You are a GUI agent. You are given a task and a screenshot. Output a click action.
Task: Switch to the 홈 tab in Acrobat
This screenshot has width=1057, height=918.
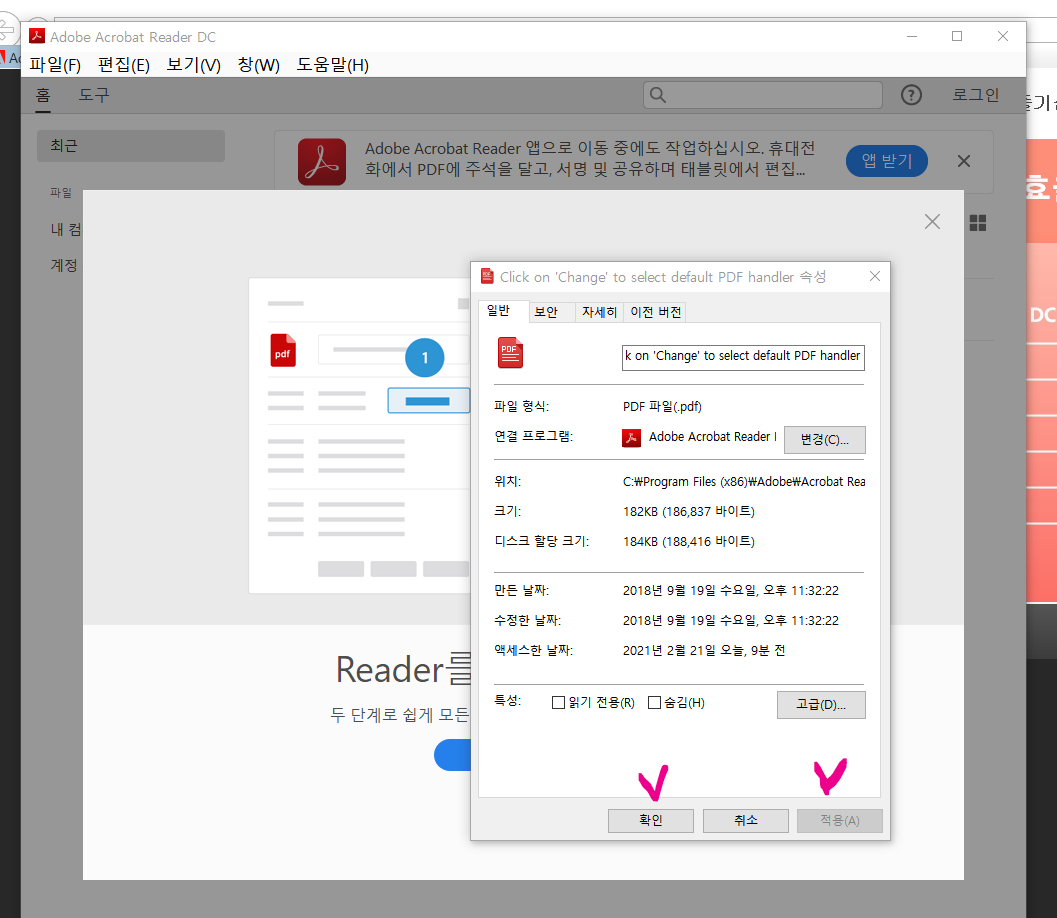click(43, 95)
